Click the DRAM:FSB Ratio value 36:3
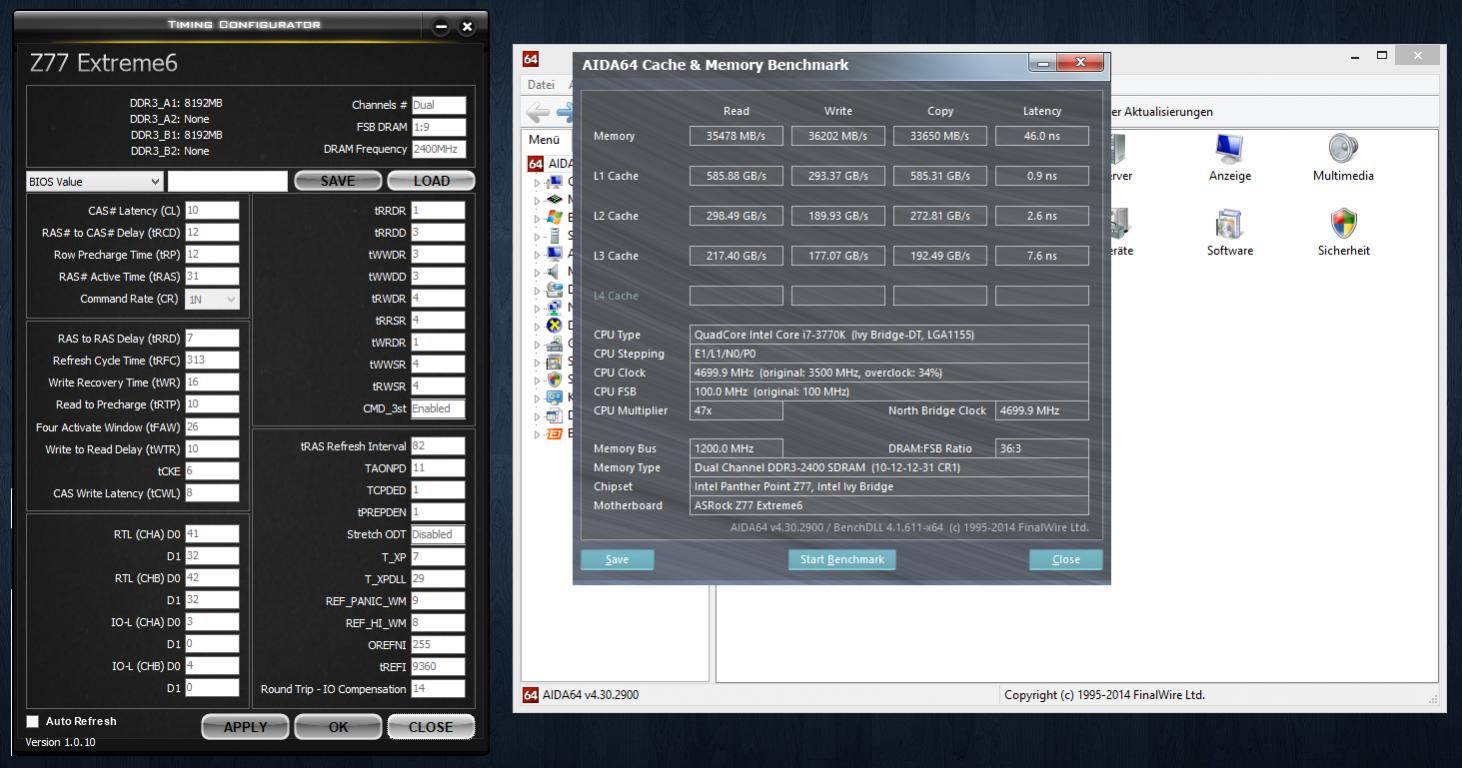This screenshot has width=1462, height=768. tap(1042, 449)
